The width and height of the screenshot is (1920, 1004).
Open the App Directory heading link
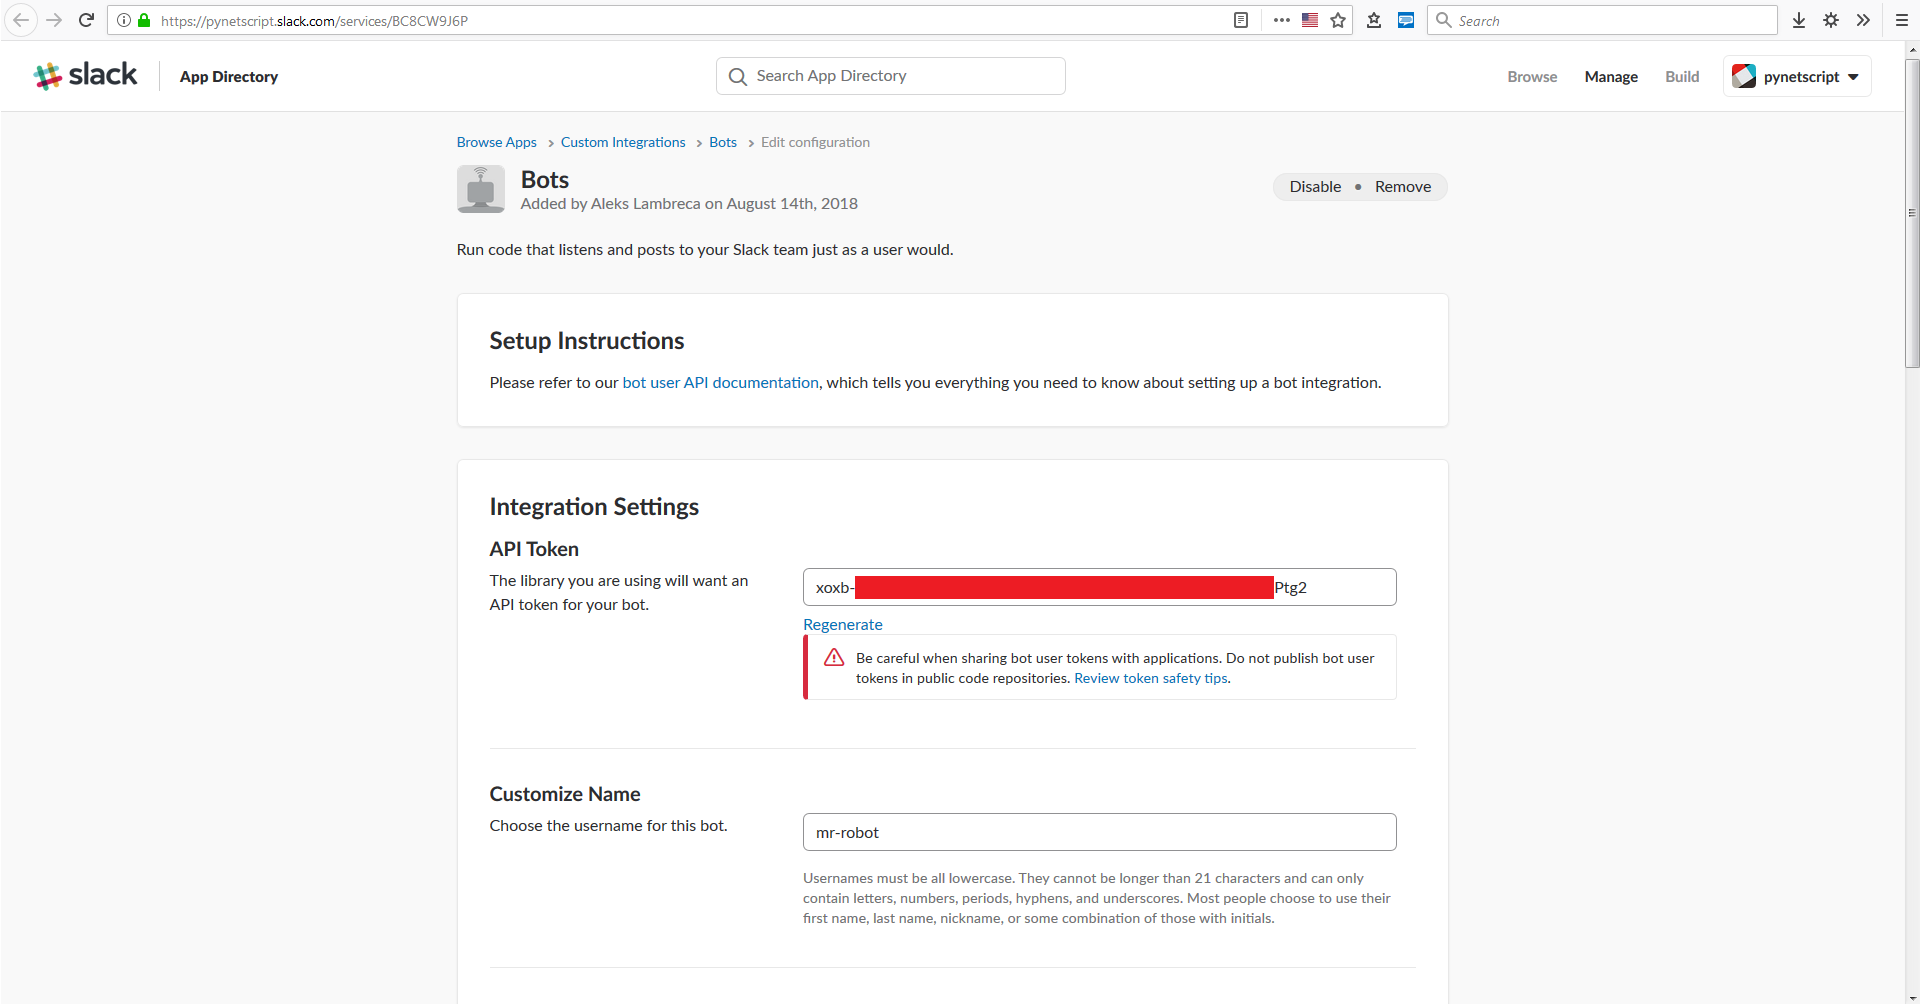(x=229, y=77)
